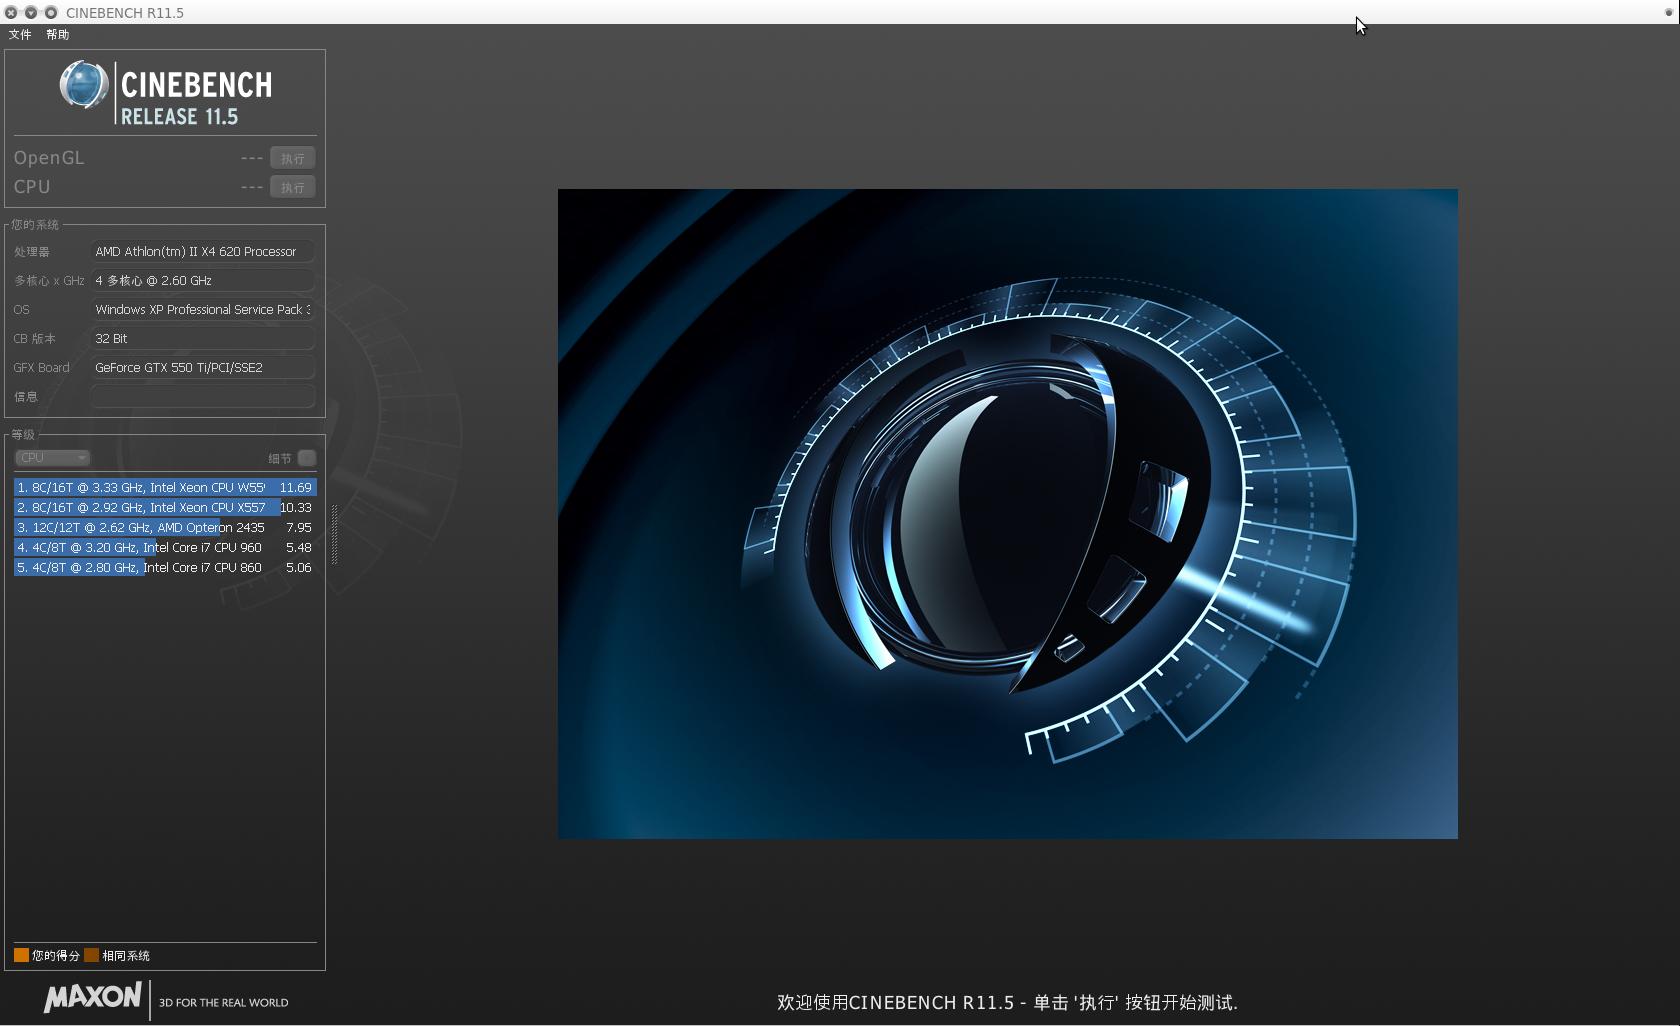Select the AMD Opteron 2435 ranking row
Viewport: 1680px width, 1026px height.
(x=165, y=528)
